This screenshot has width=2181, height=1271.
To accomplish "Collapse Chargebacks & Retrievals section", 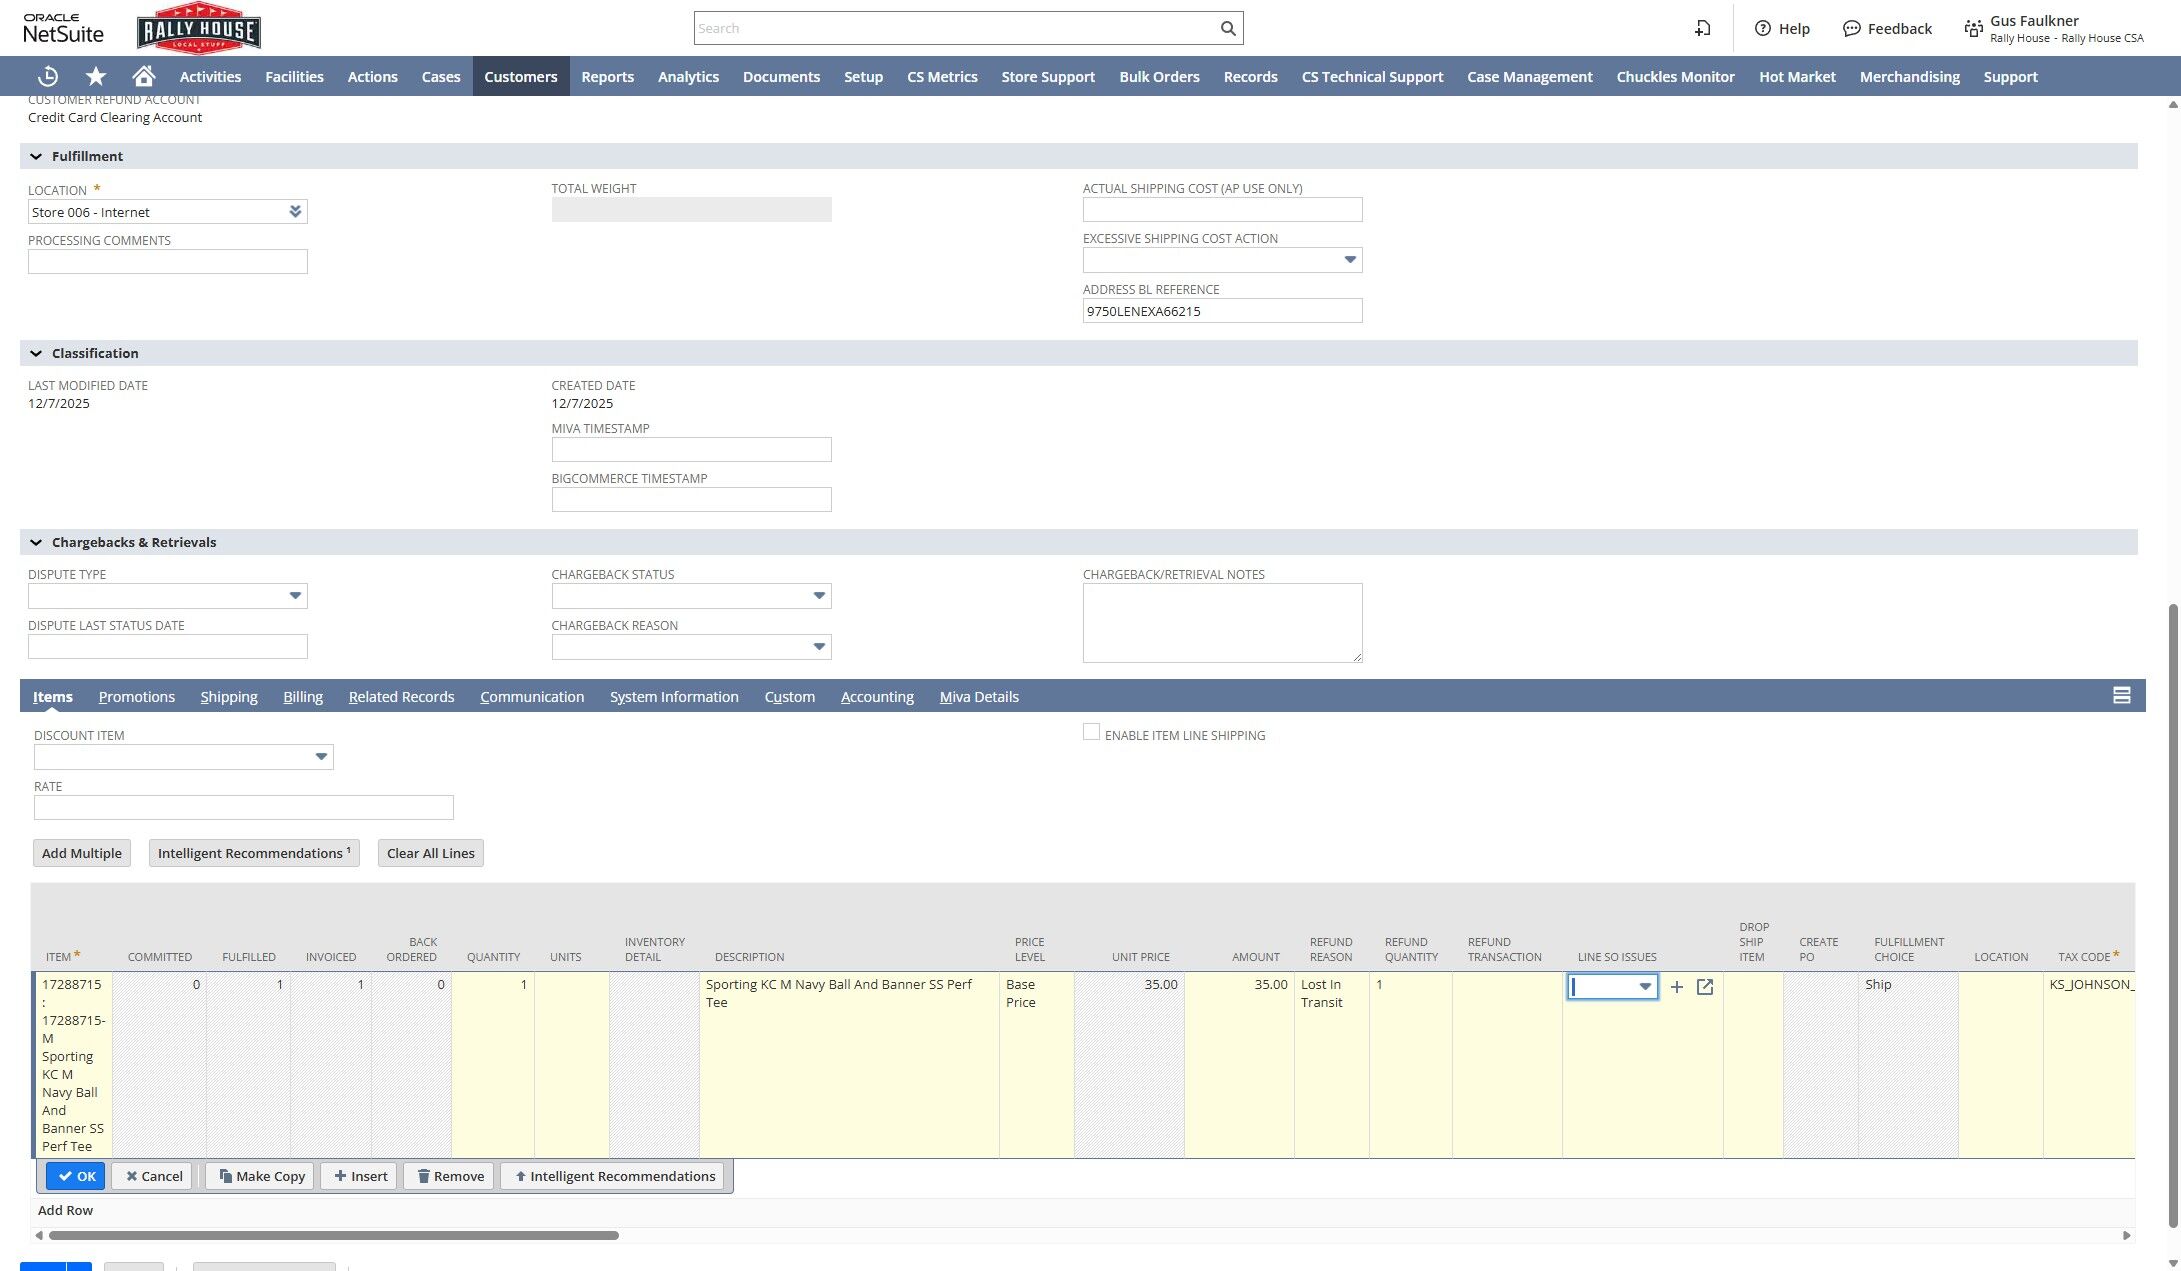I will click(x=36, y=542).
